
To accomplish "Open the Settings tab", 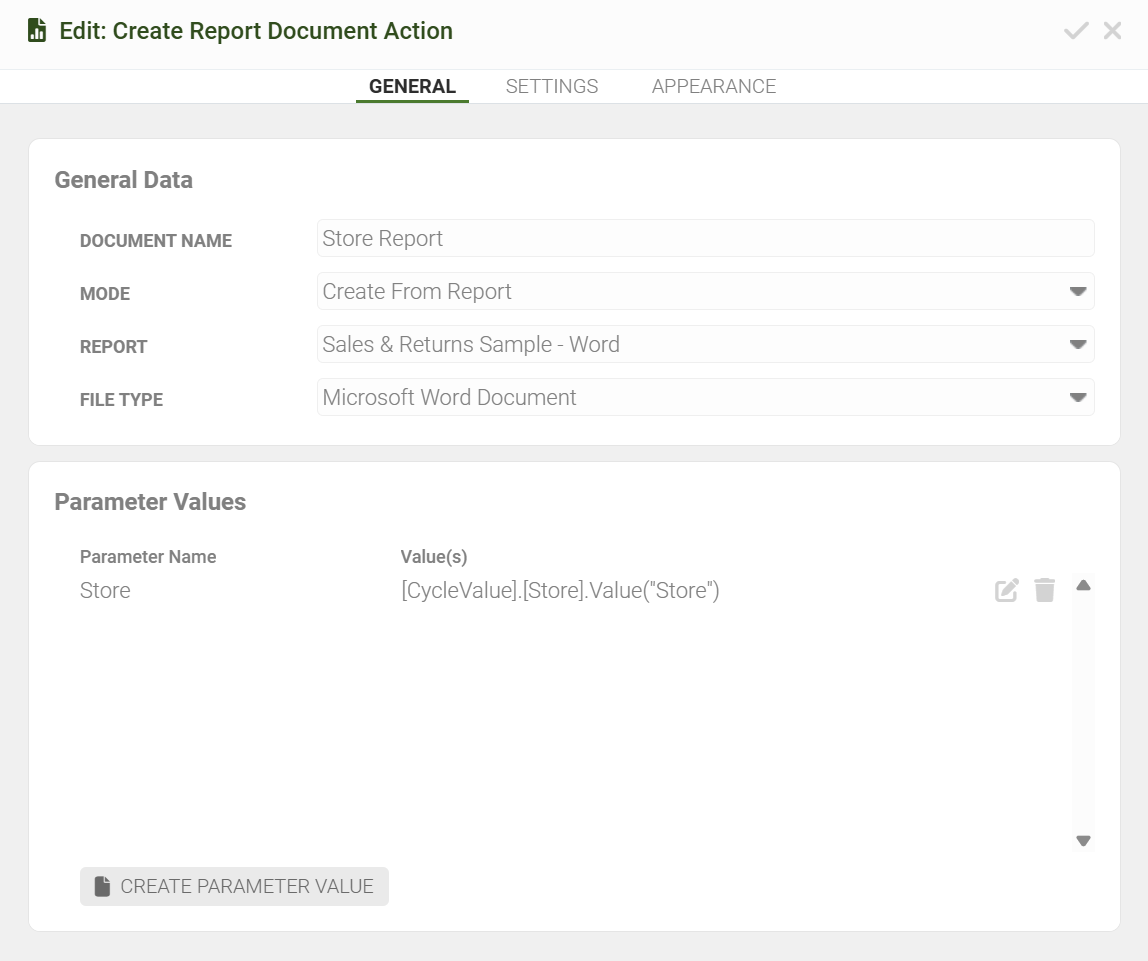I will click(x=552, y=86).
